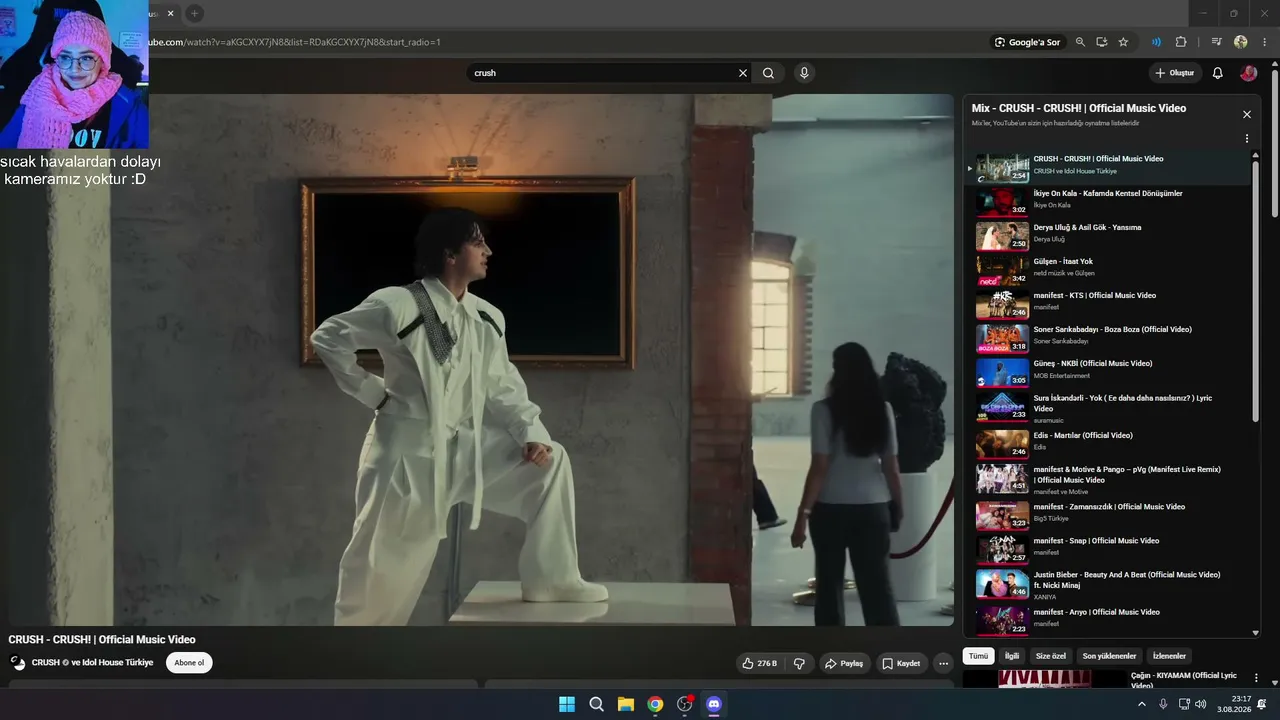Open the taskbar notification bell icon
1280x720 pixels.
(x=1262, y=704)
